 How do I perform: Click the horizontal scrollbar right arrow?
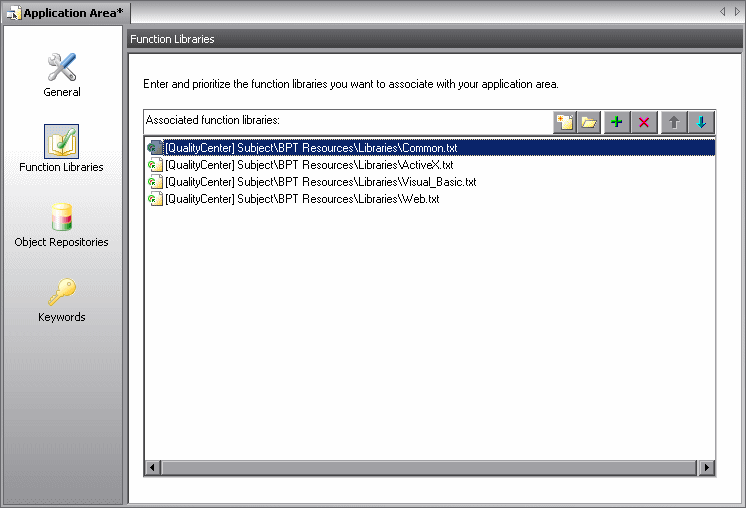click(707, 468)
